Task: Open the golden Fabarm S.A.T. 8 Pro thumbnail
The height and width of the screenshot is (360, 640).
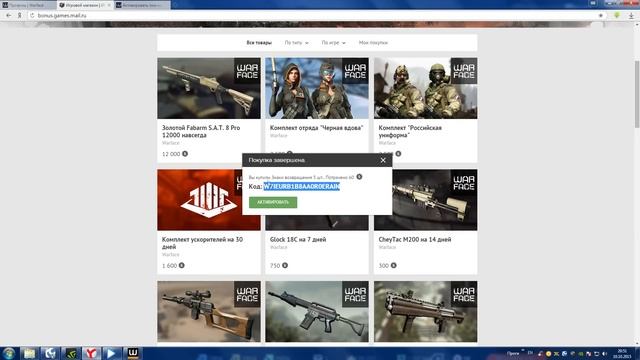Action: pyautogui.click(x=209, y=88)
